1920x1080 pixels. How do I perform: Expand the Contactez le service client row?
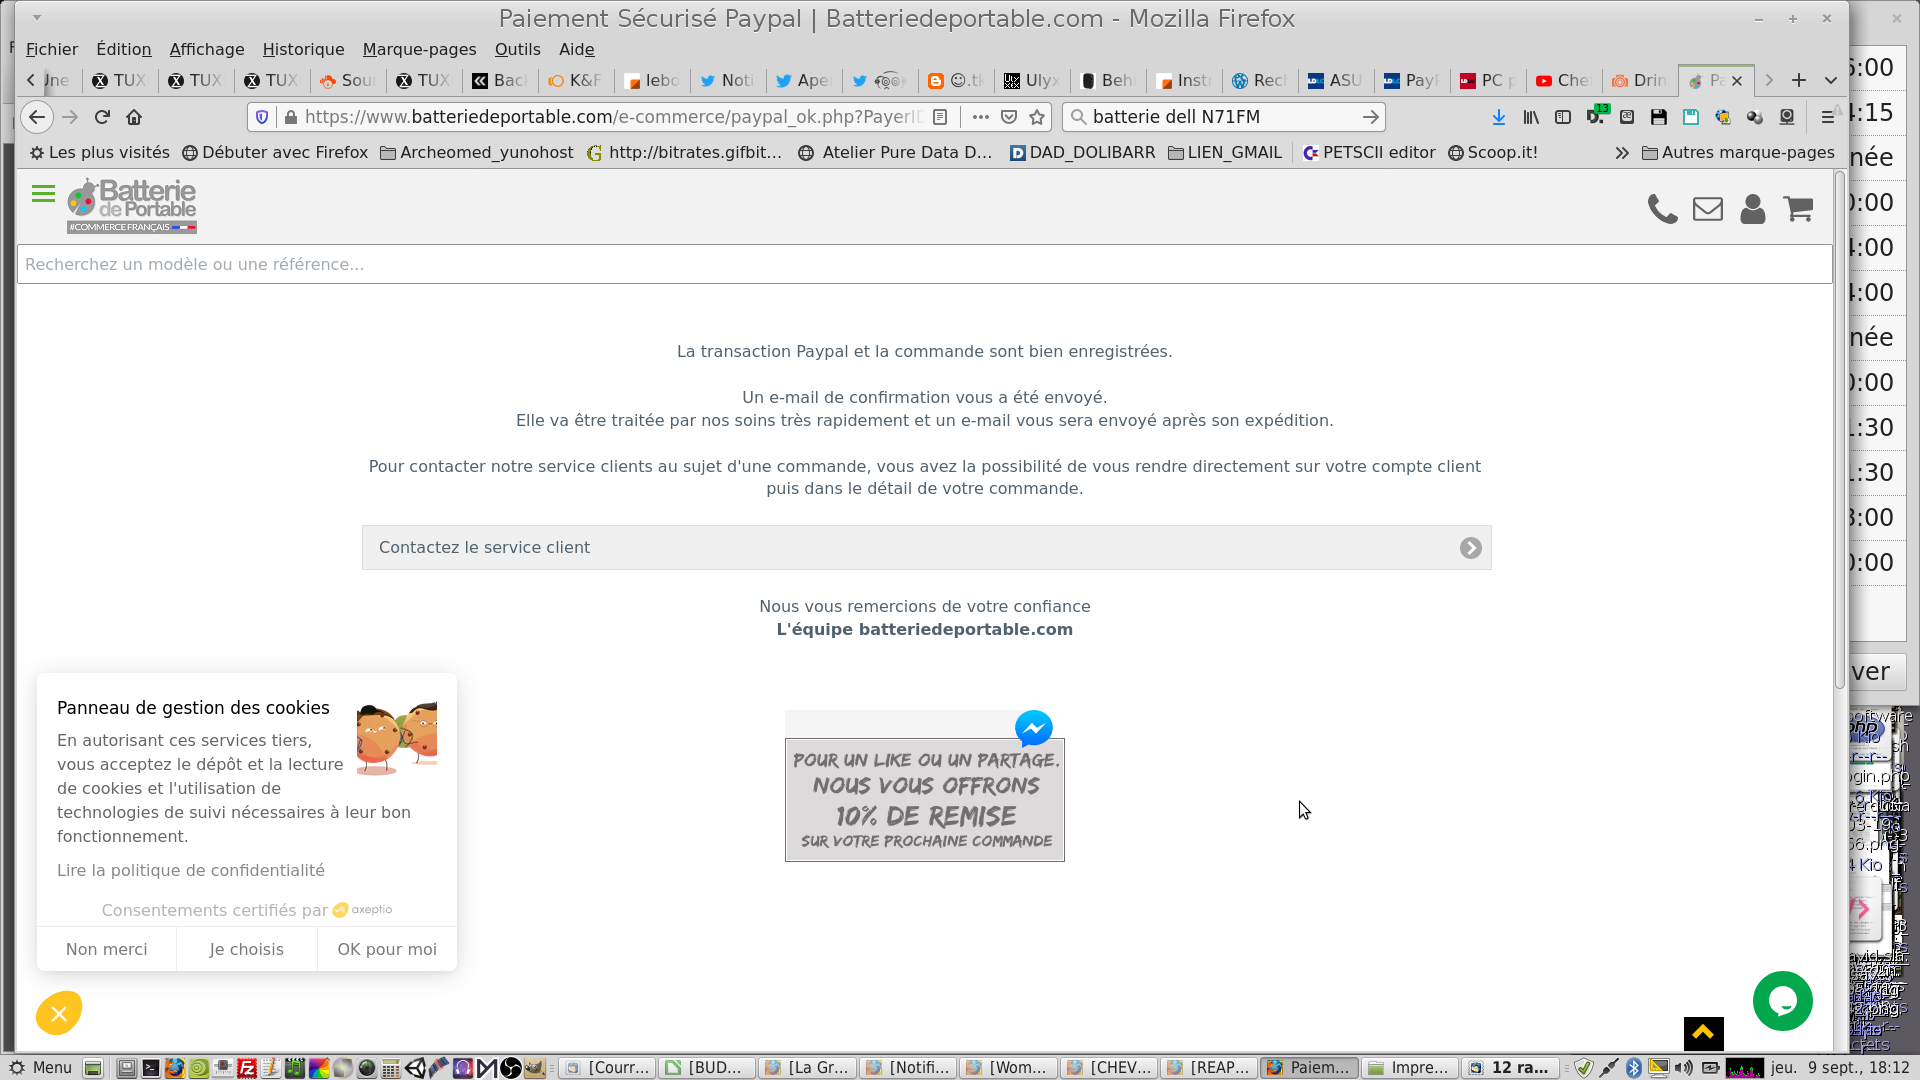926,548
